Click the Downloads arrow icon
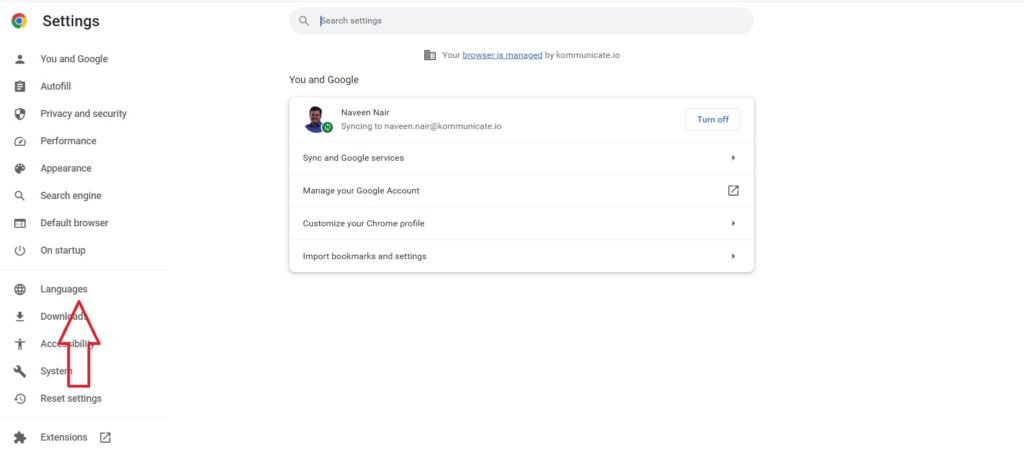This screenshot has height=457, width=1024. pyautogui.click(x=20, y=317)
